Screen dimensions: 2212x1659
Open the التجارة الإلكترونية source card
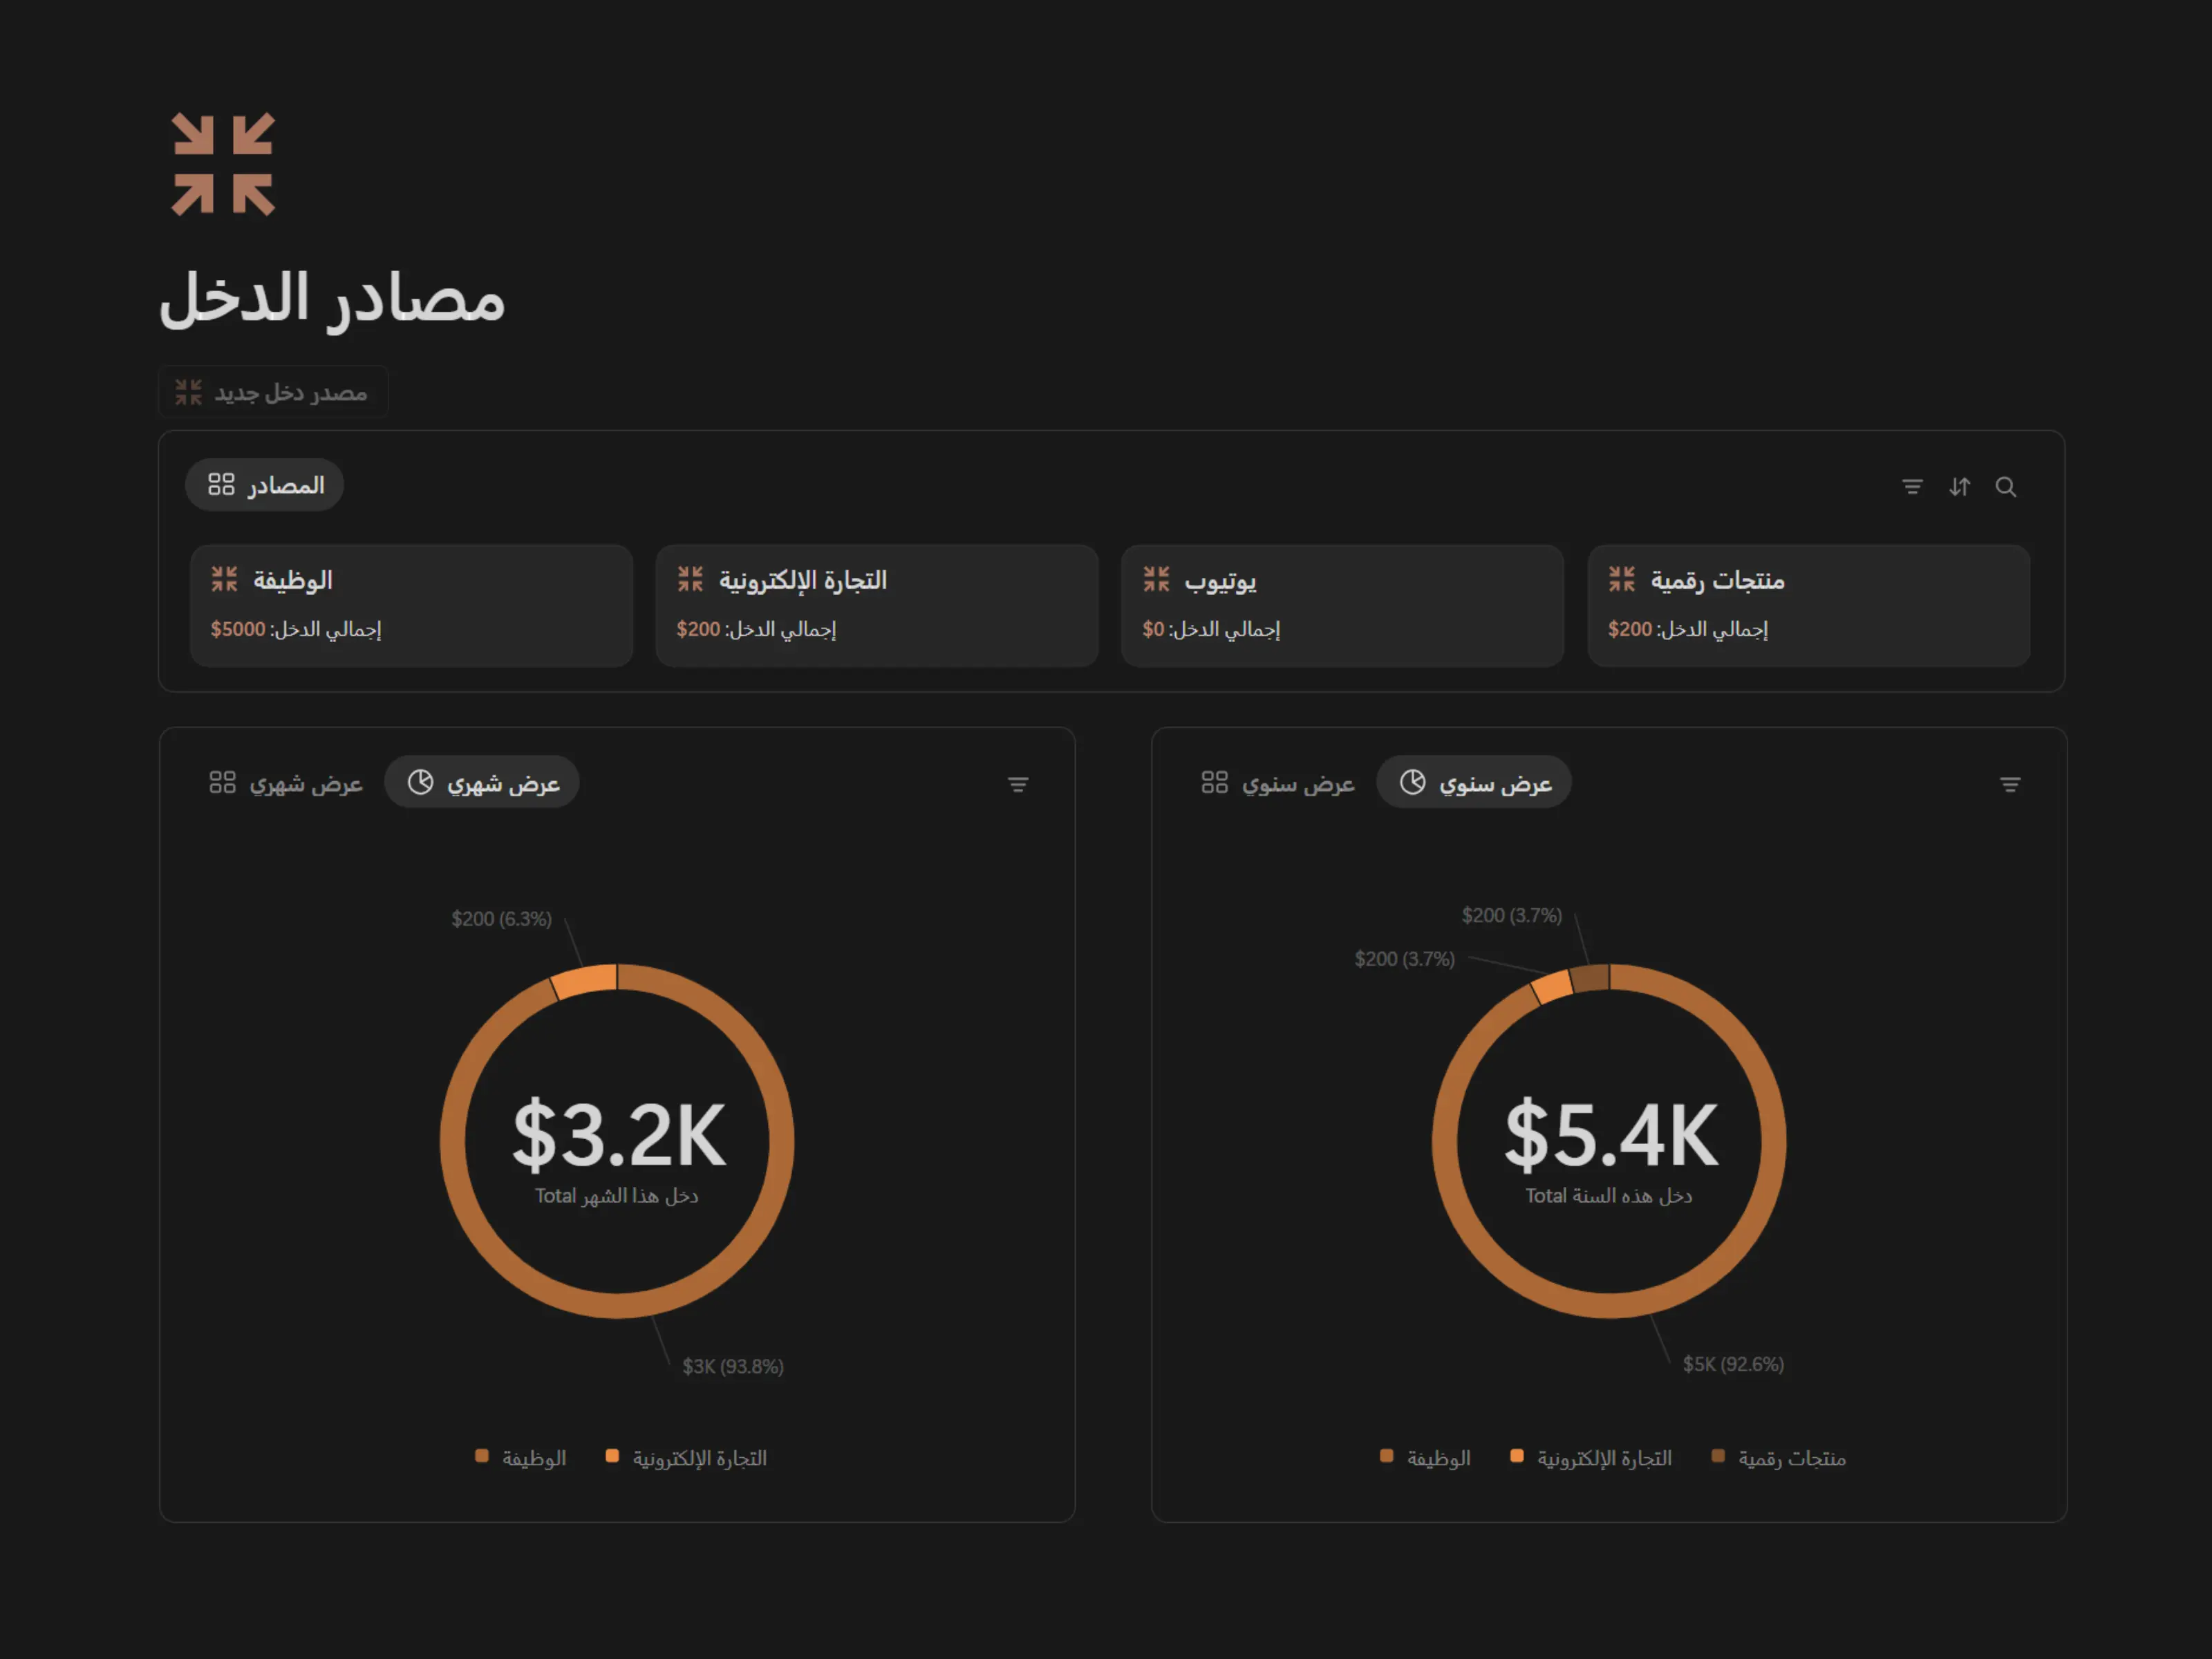pyautogui.click(x=876, y=605)
